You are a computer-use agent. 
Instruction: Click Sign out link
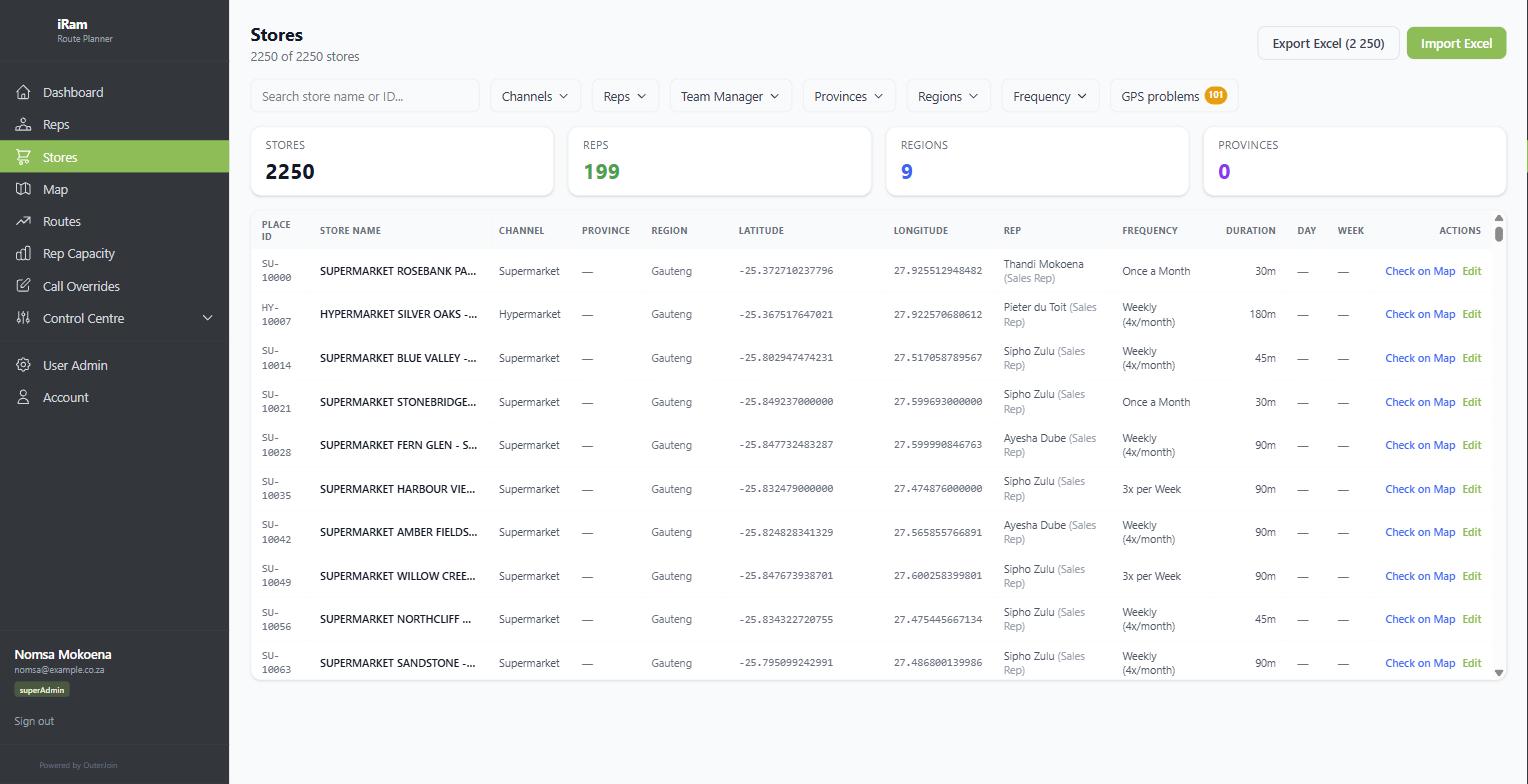[34, 721]
